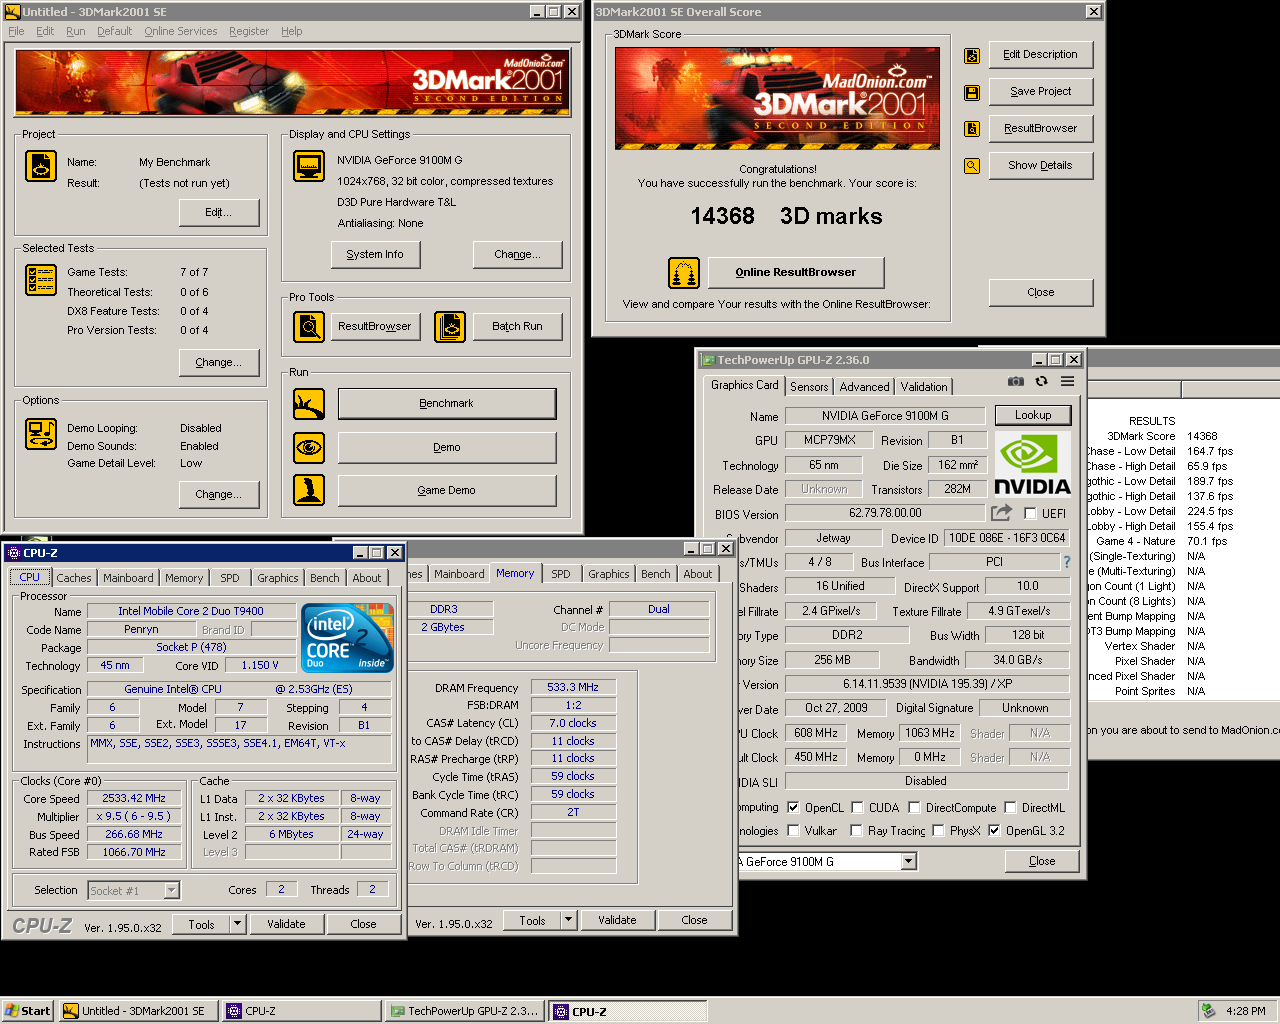Toggle the OpenGL 3.2 checkbox

coord(994,830)
